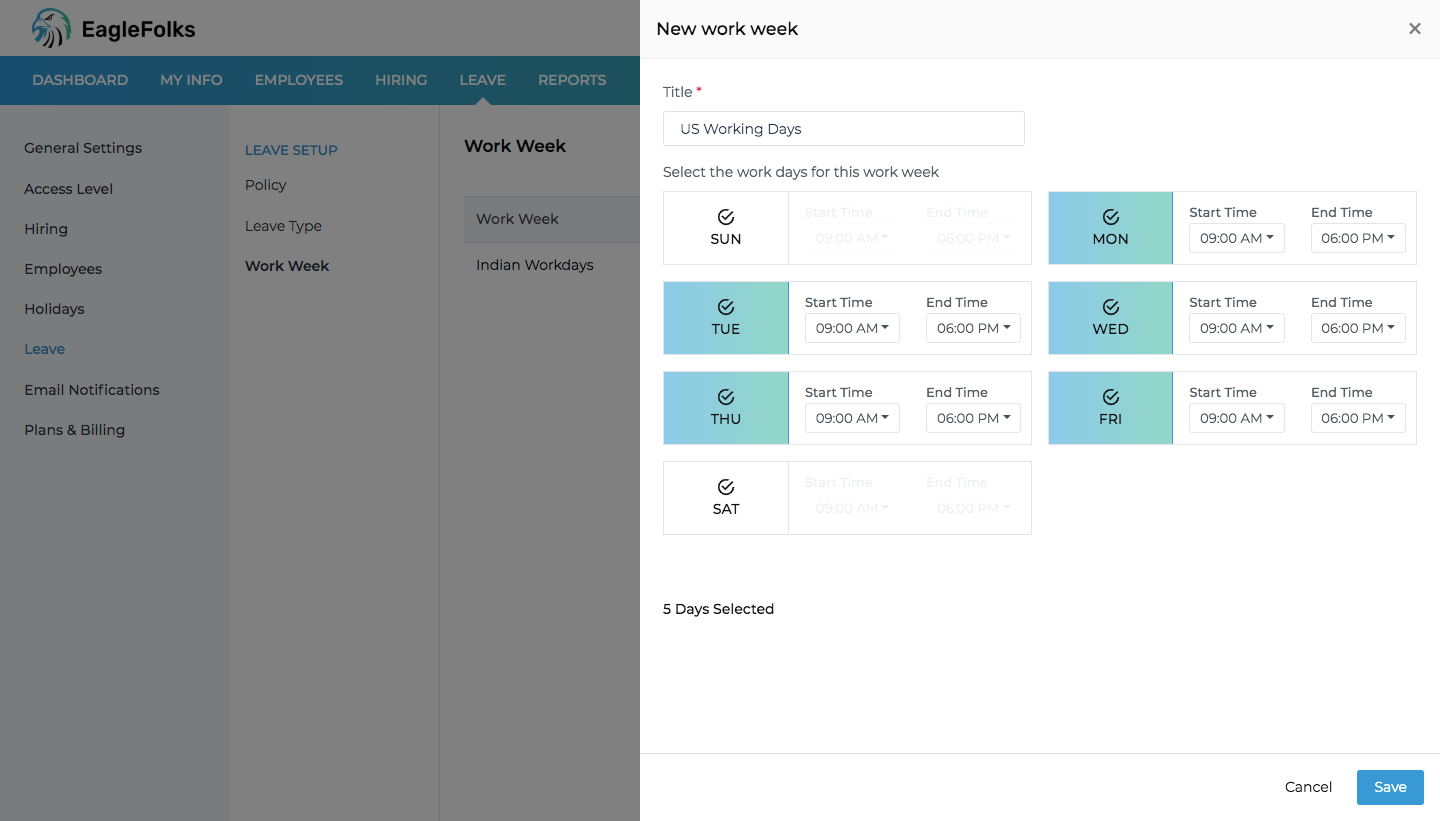Open TUE End Time dropdown
Screen dimensions: 1440x821
point(973,328)
